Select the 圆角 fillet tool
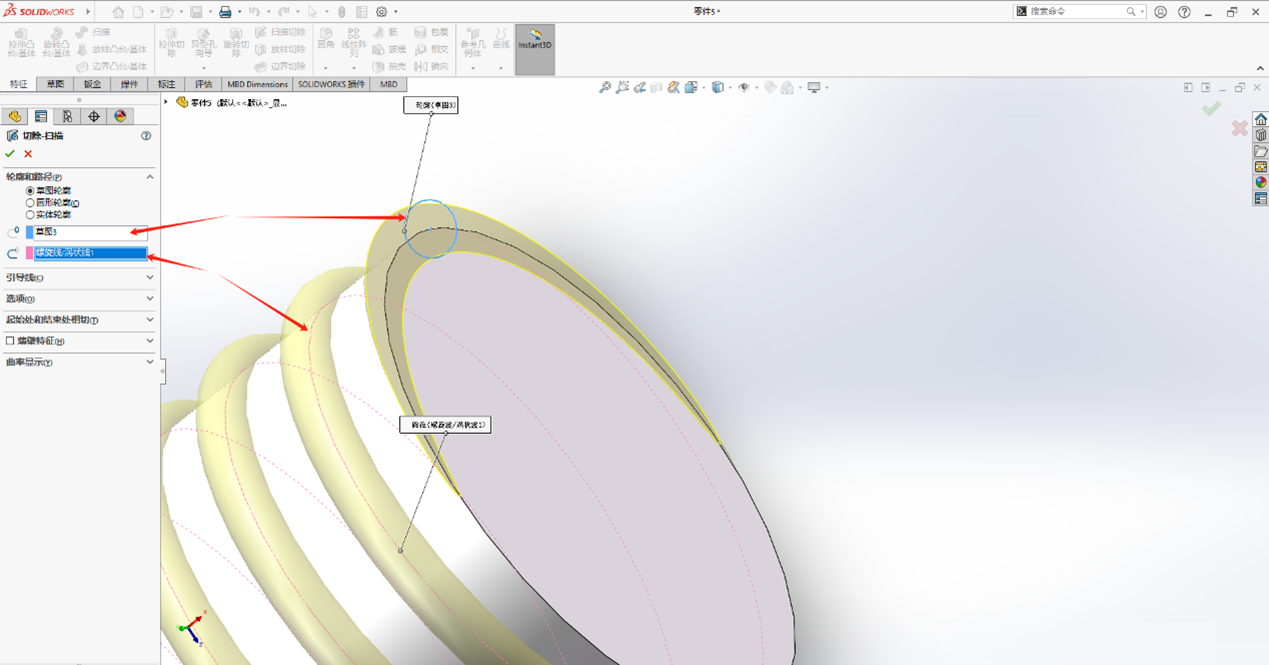 [324, 39]
